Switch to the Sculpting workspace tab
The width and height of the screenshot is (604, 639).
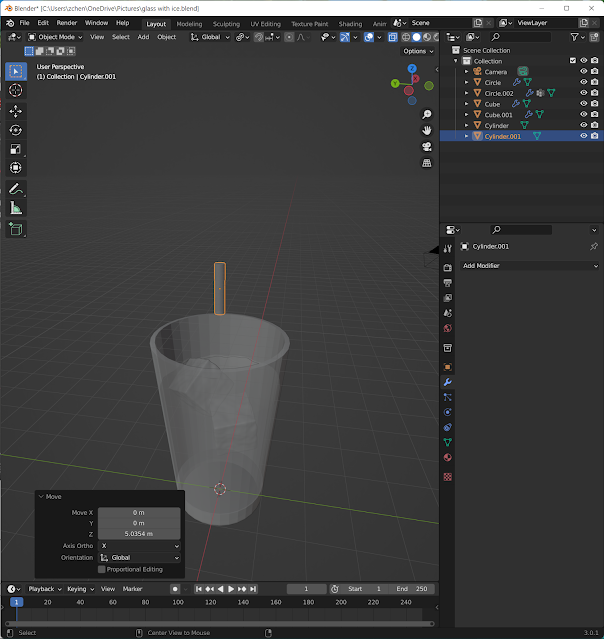(x=226, y=23)
